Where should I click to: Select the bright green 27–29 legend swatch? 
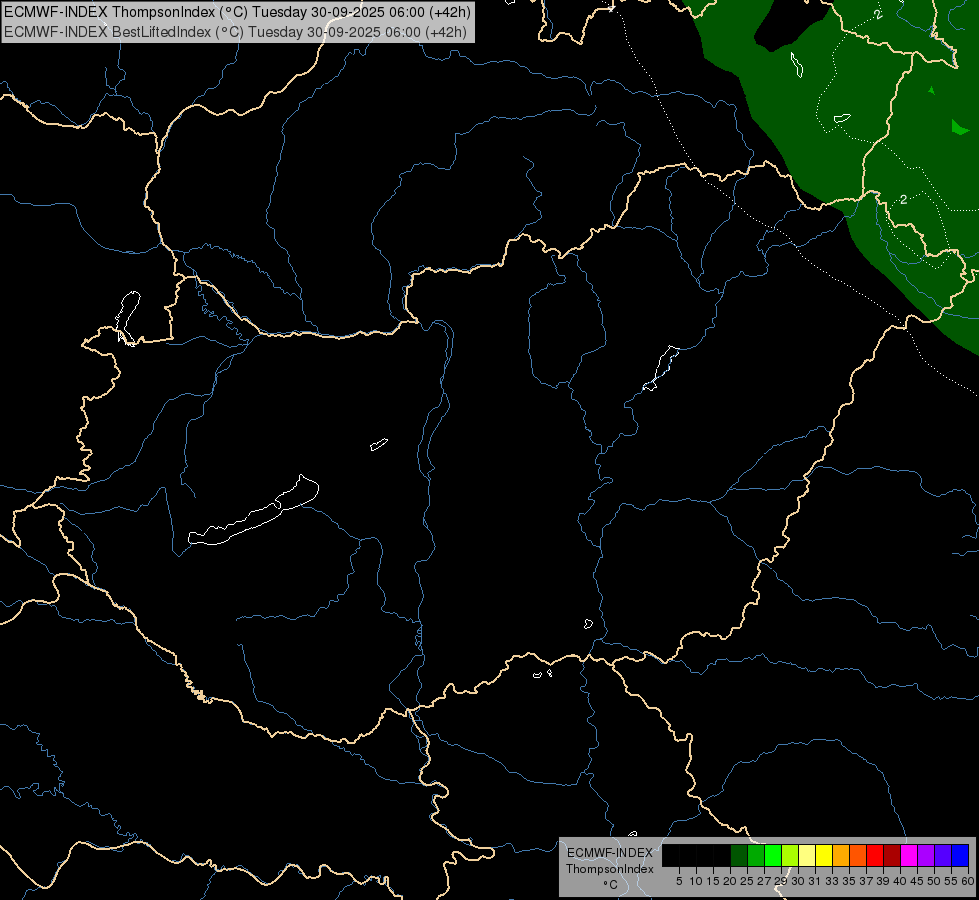click(773, 856)
